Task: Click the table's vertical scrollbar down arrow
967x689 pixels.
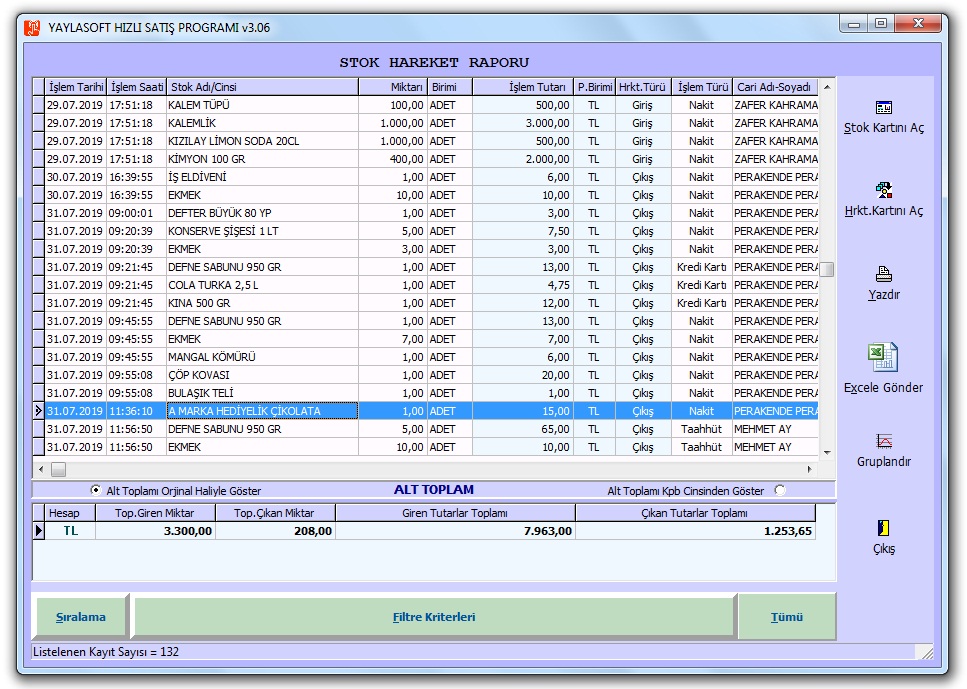Action: [x=827, y=452]
